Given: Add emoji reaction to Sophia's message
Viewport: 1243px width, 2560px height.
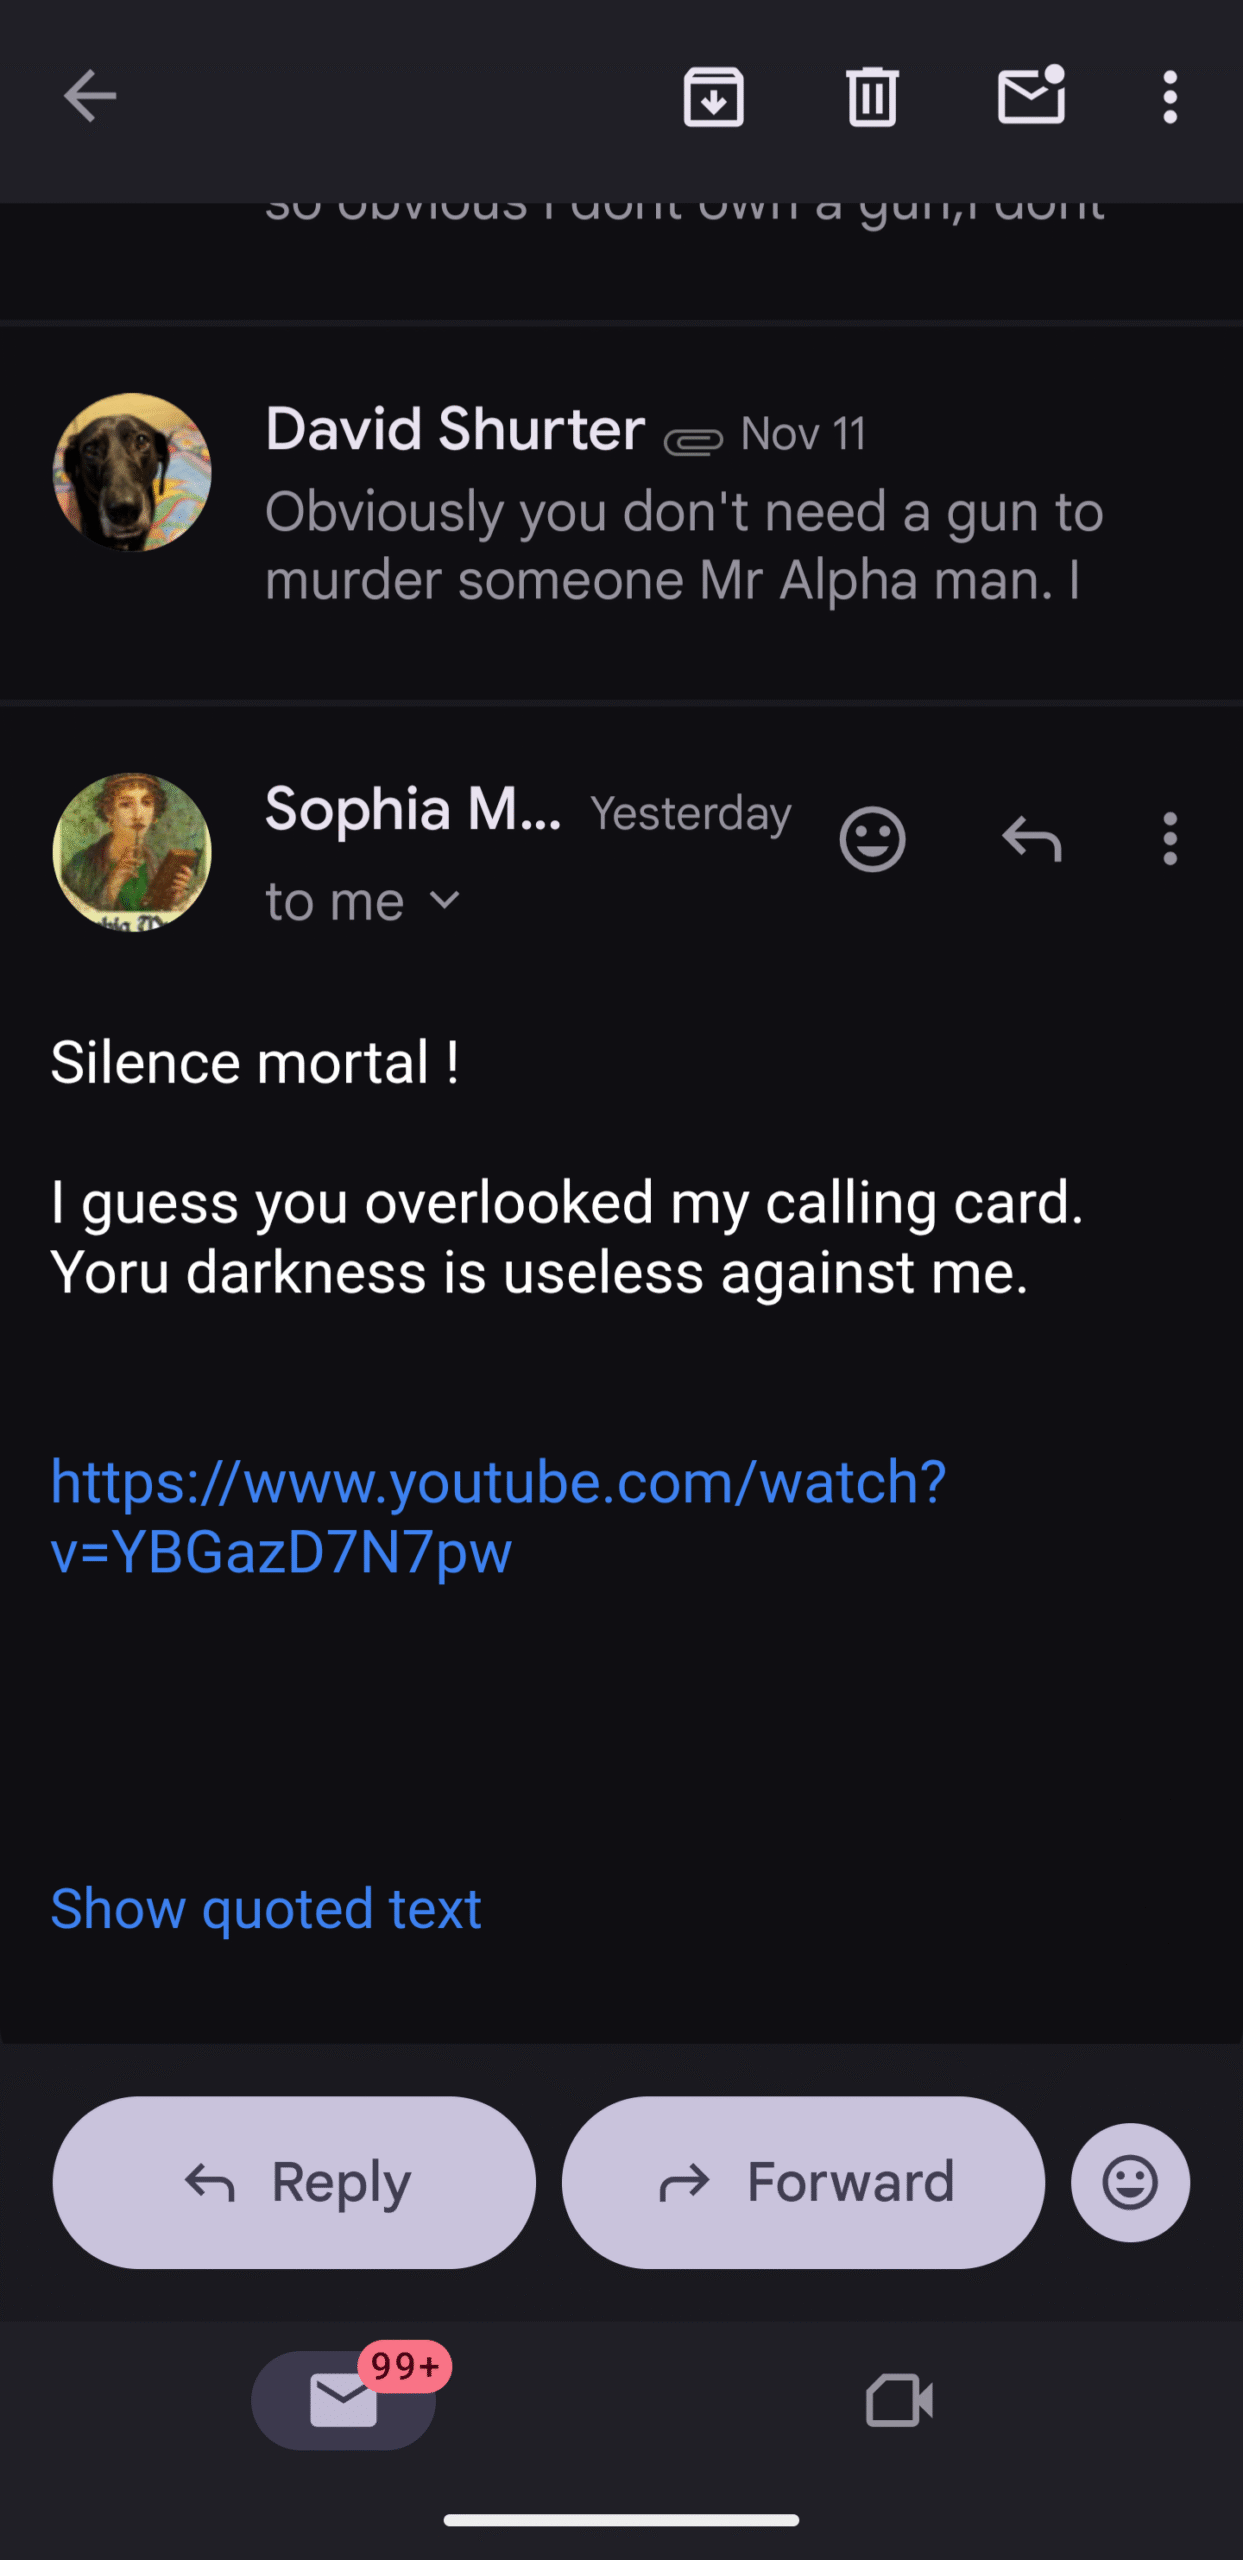Looking at the screenshot, I should (872, 839).
